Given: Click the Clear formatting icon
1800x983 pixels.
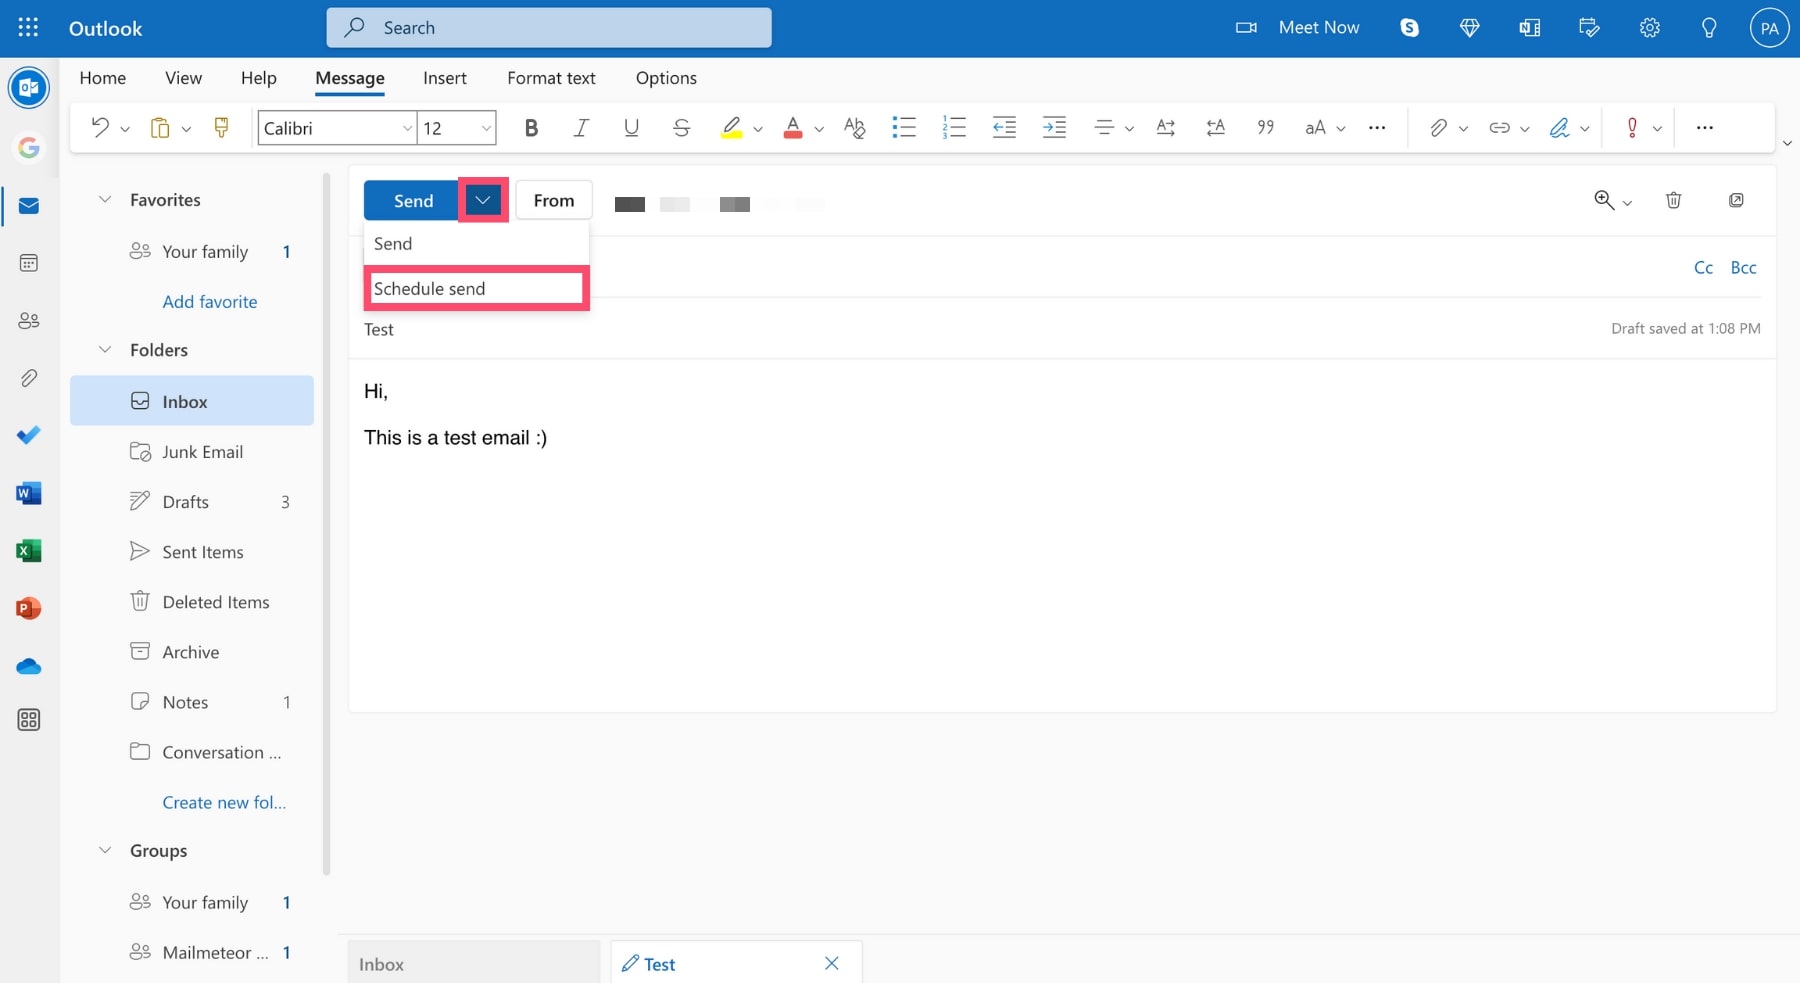Looking at the screenshot, I should 854,127.
